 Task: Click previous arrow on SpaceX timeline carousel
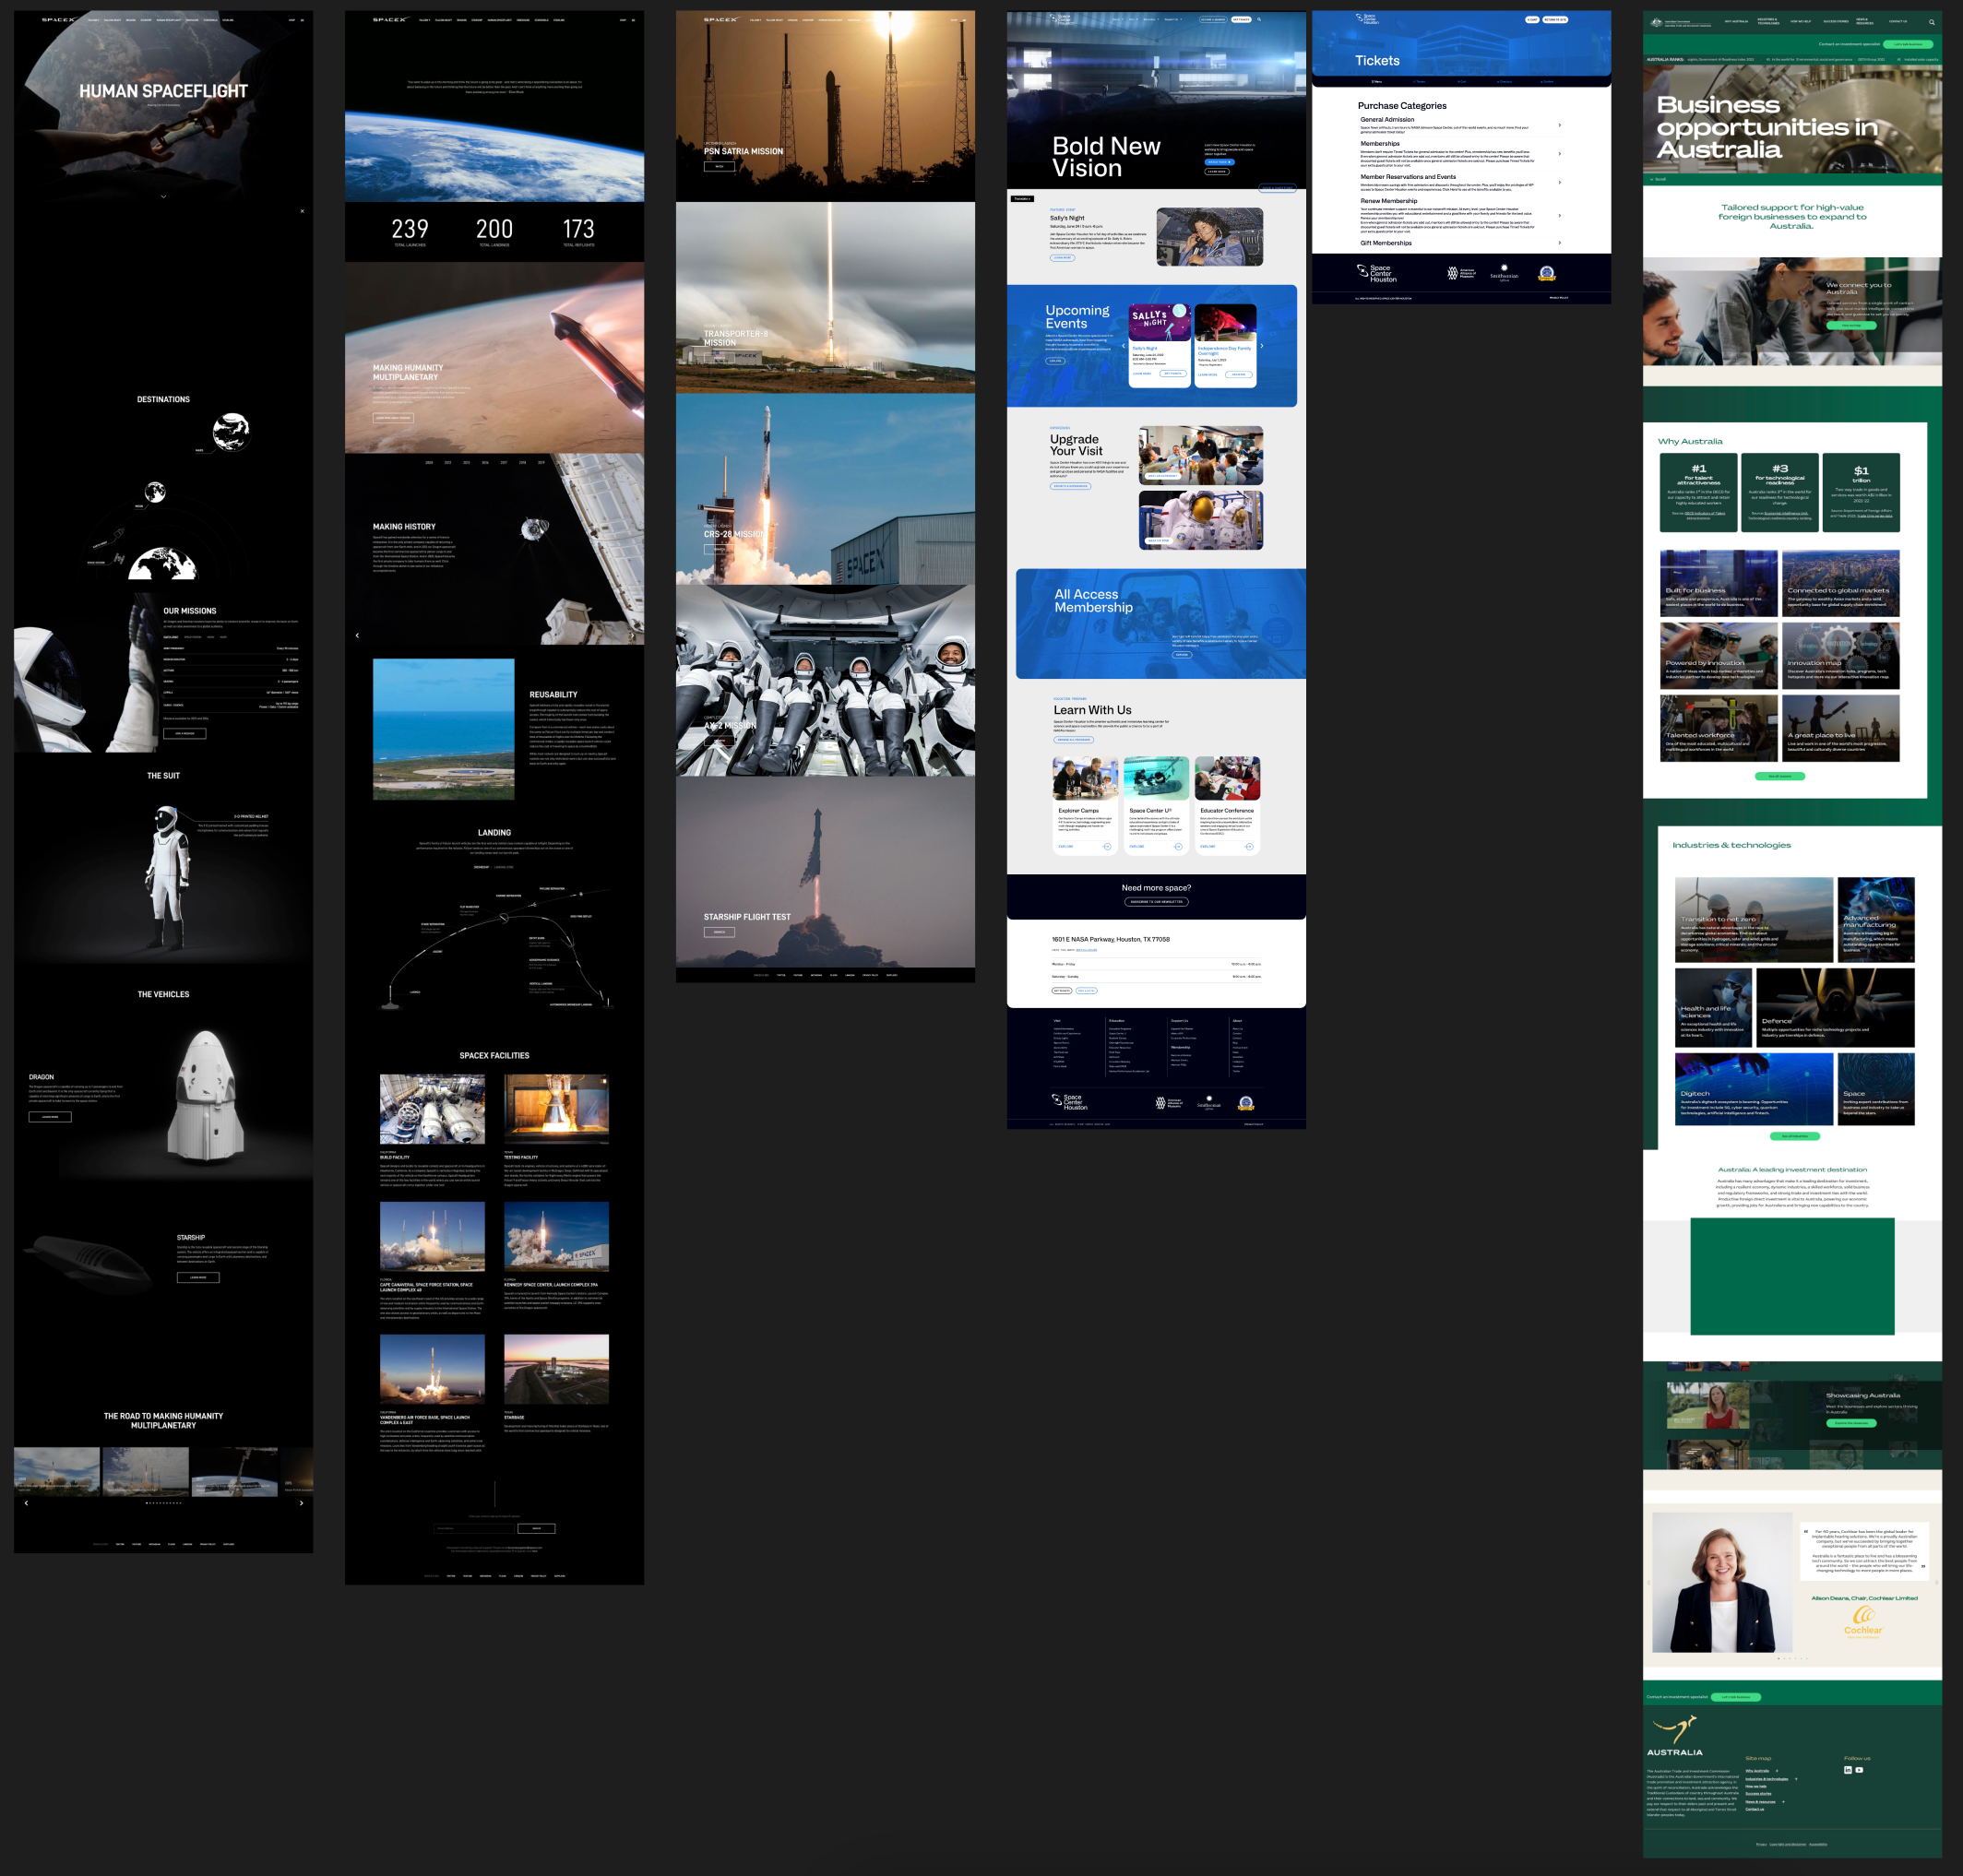(26, 1503)
